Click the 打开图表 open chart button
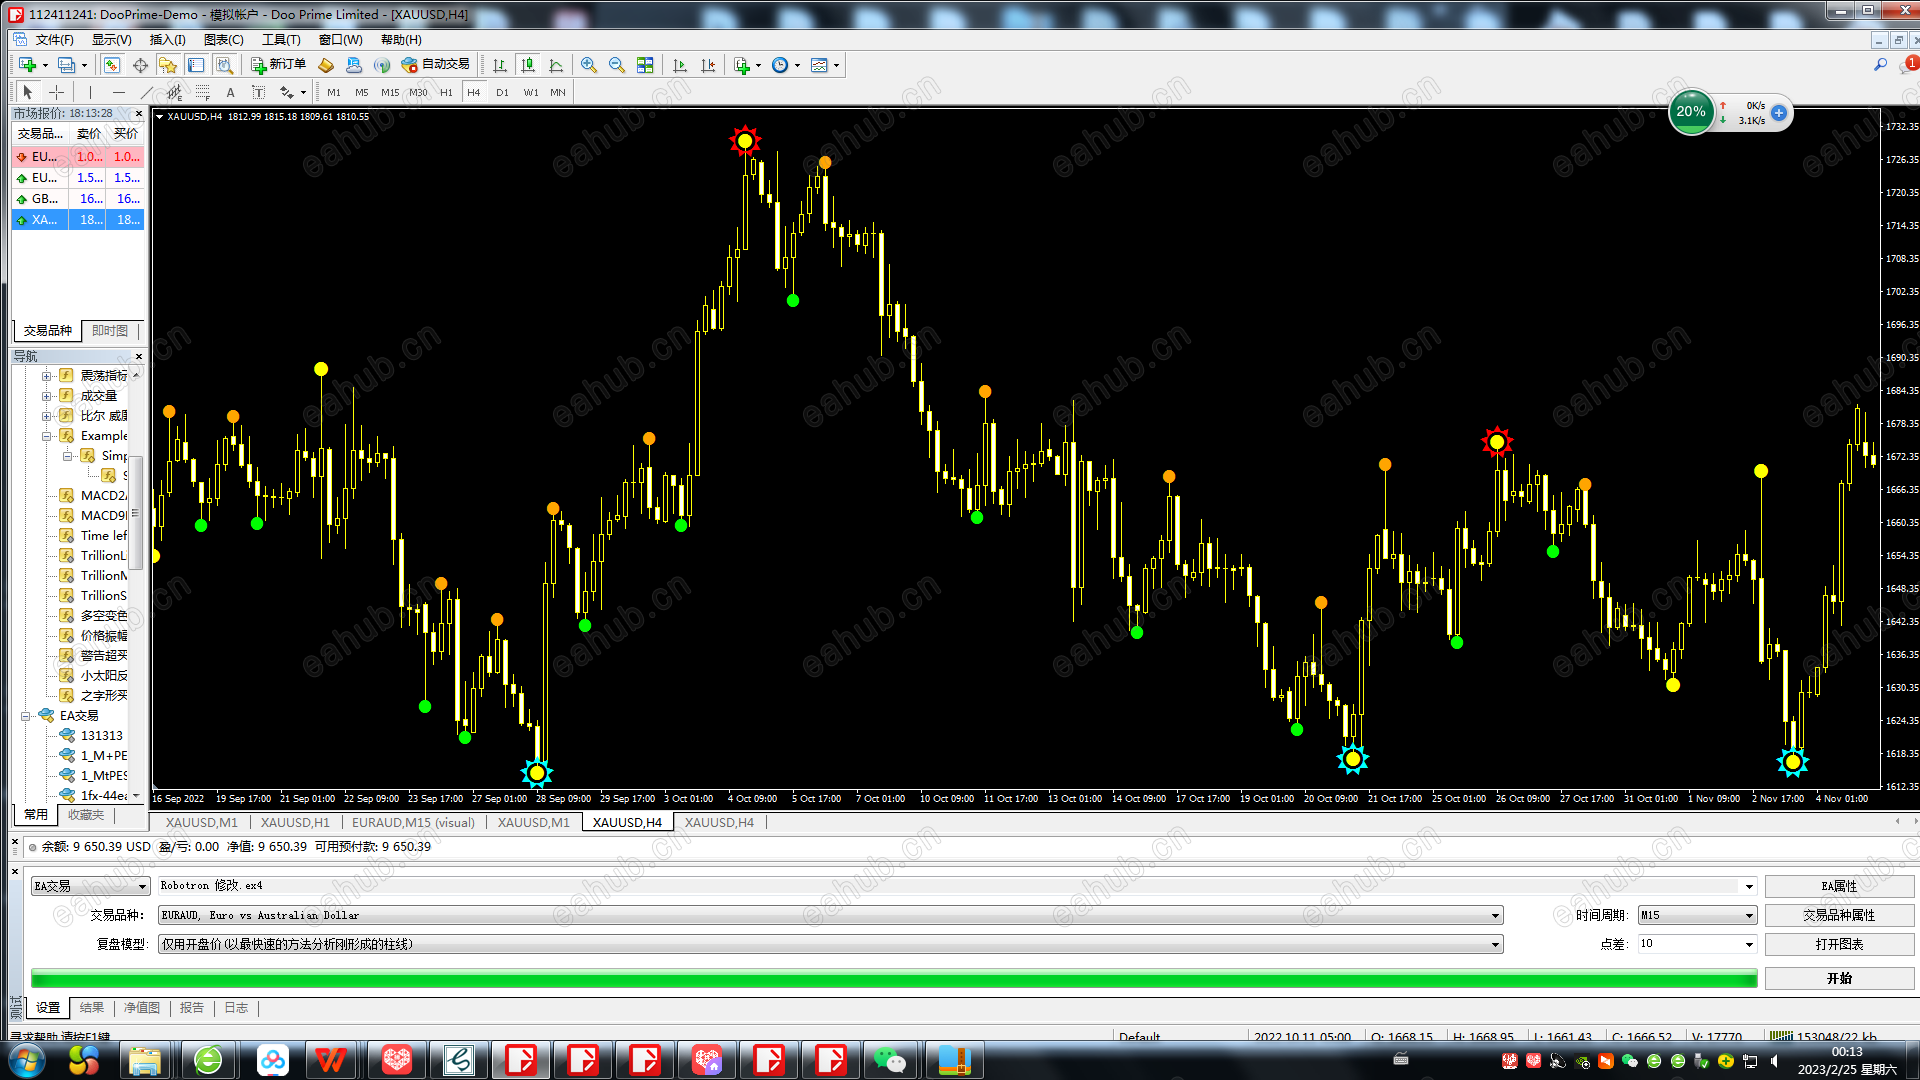This screenshot has height=1080, width=1920. (1839, 944)
